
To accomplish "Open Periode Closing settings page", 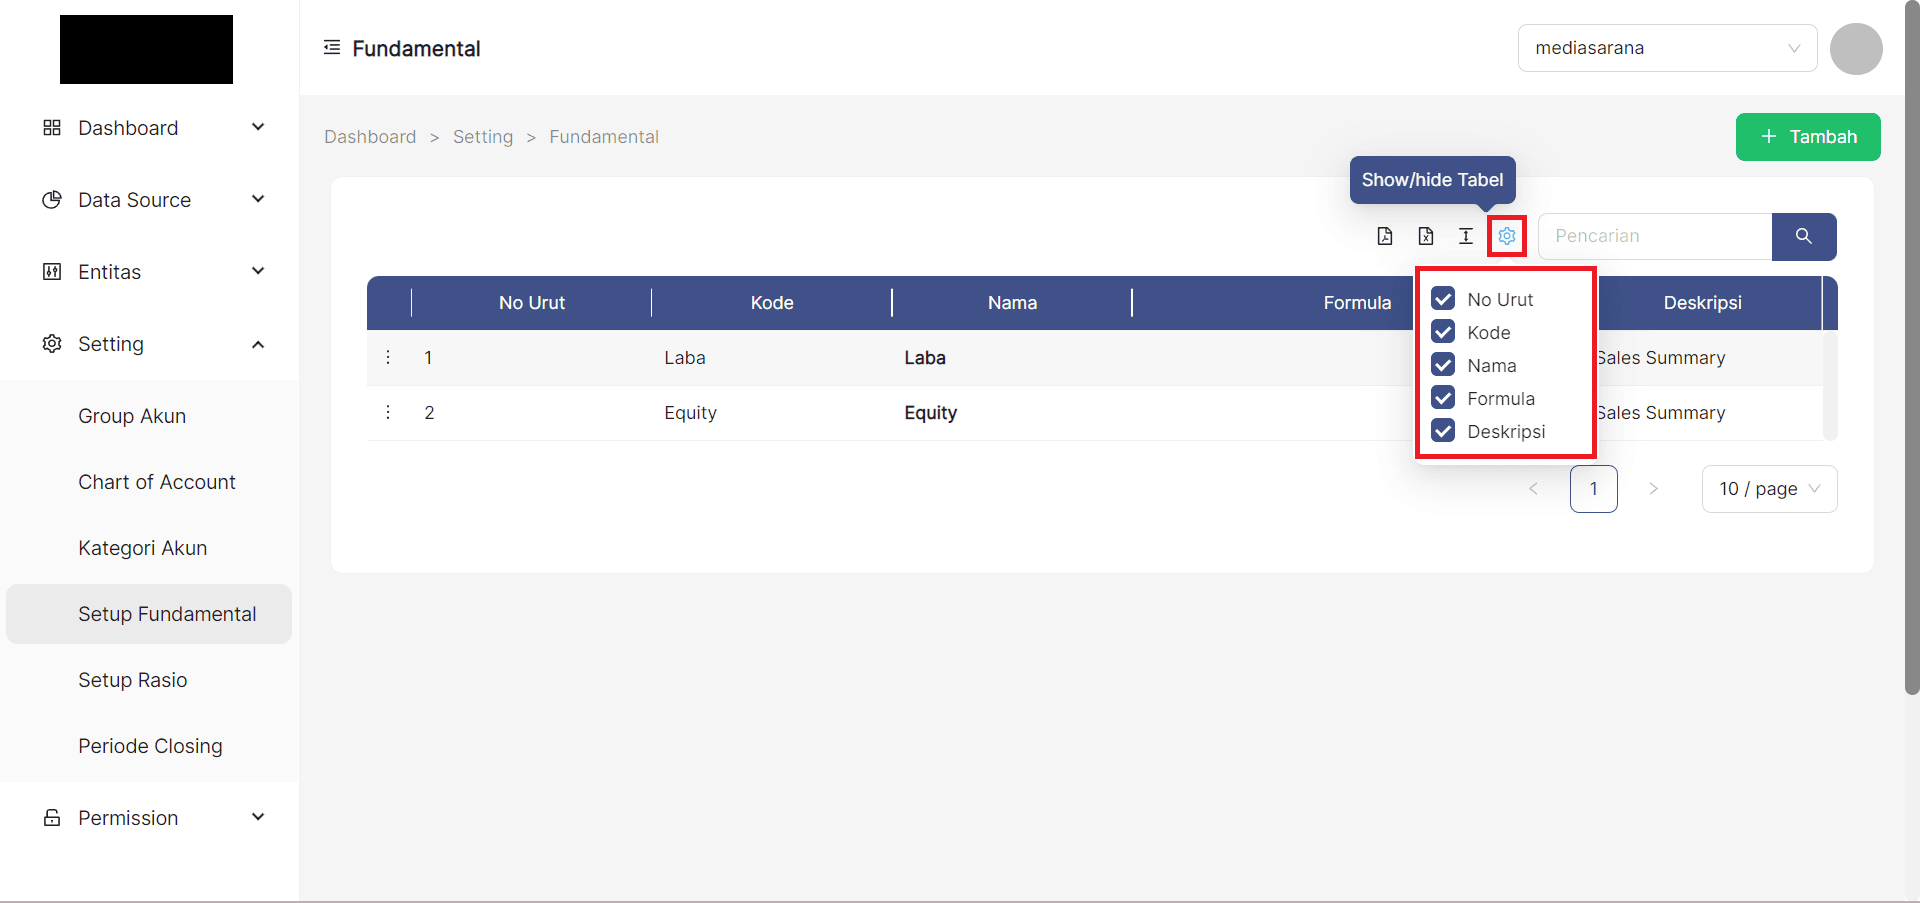I will [150, 745].
